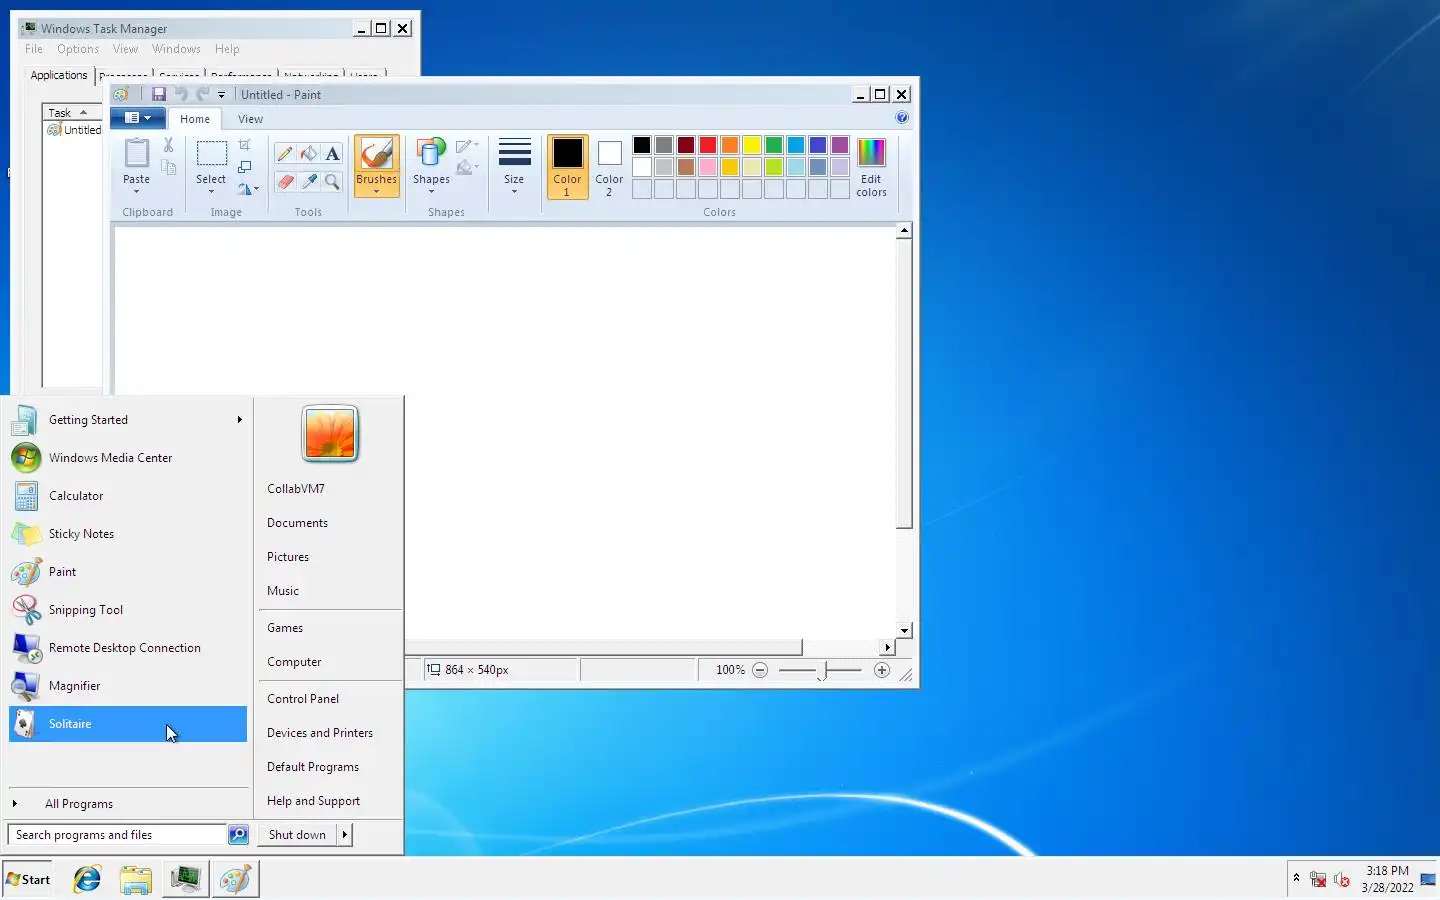Launch Solitaire from the Start menu
The width and height of the screenshot is (1440, 900).
128,724
